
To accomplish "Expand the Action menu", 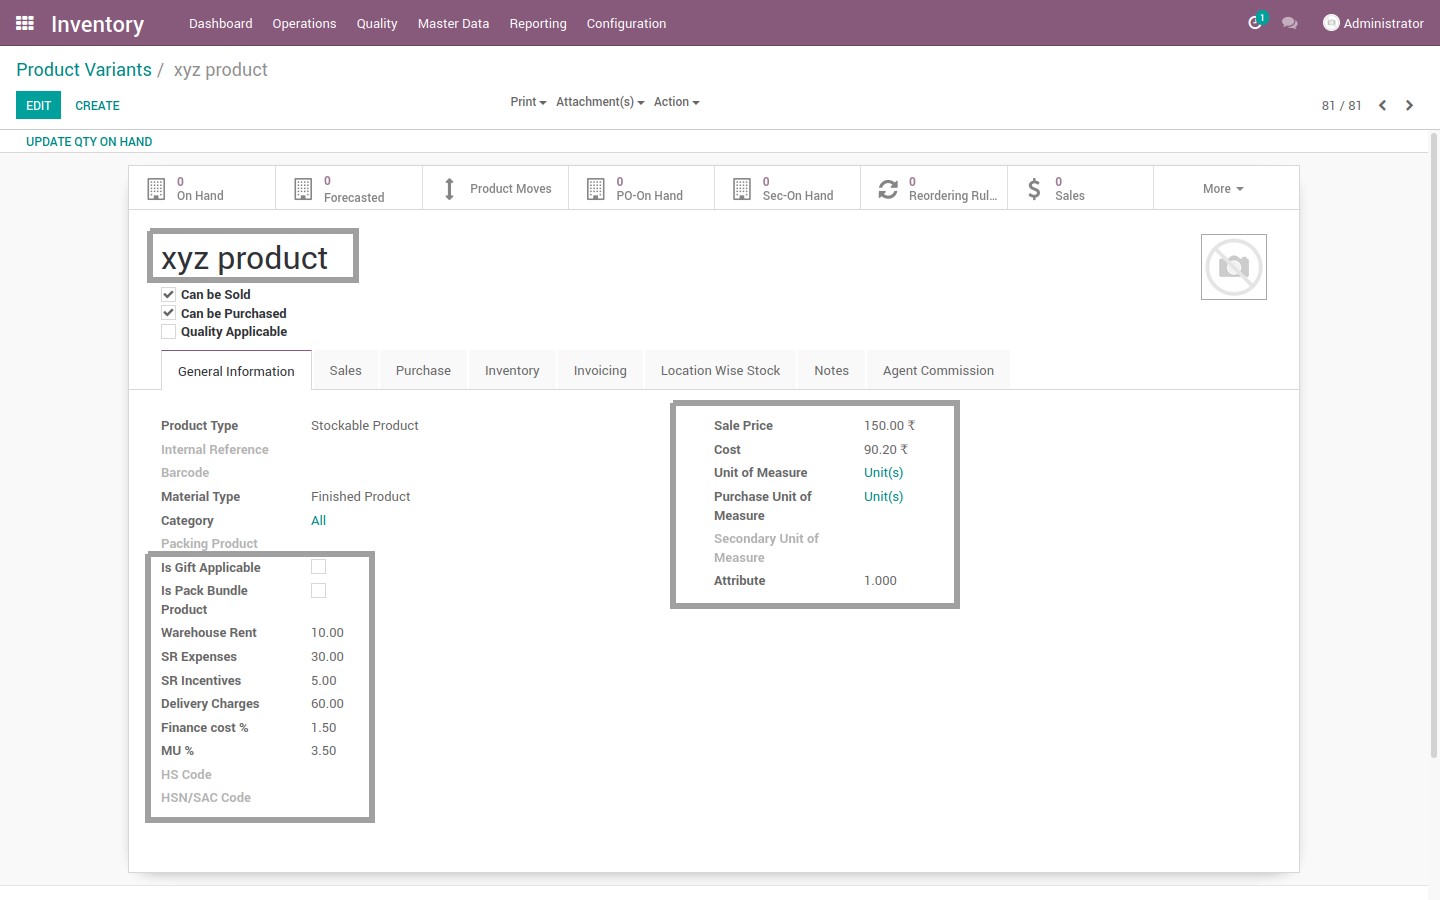I will coord(676,101).
